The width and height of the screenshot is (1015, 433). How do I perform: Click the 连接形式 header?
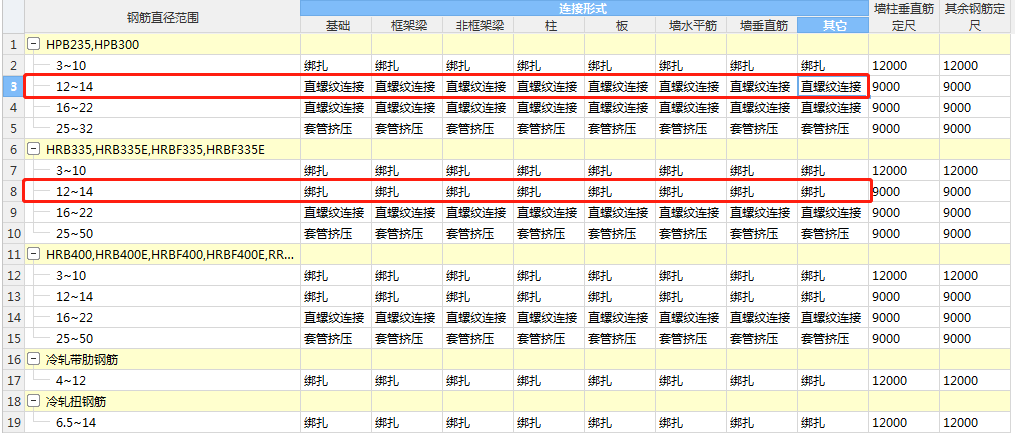(x=585, y=8)
